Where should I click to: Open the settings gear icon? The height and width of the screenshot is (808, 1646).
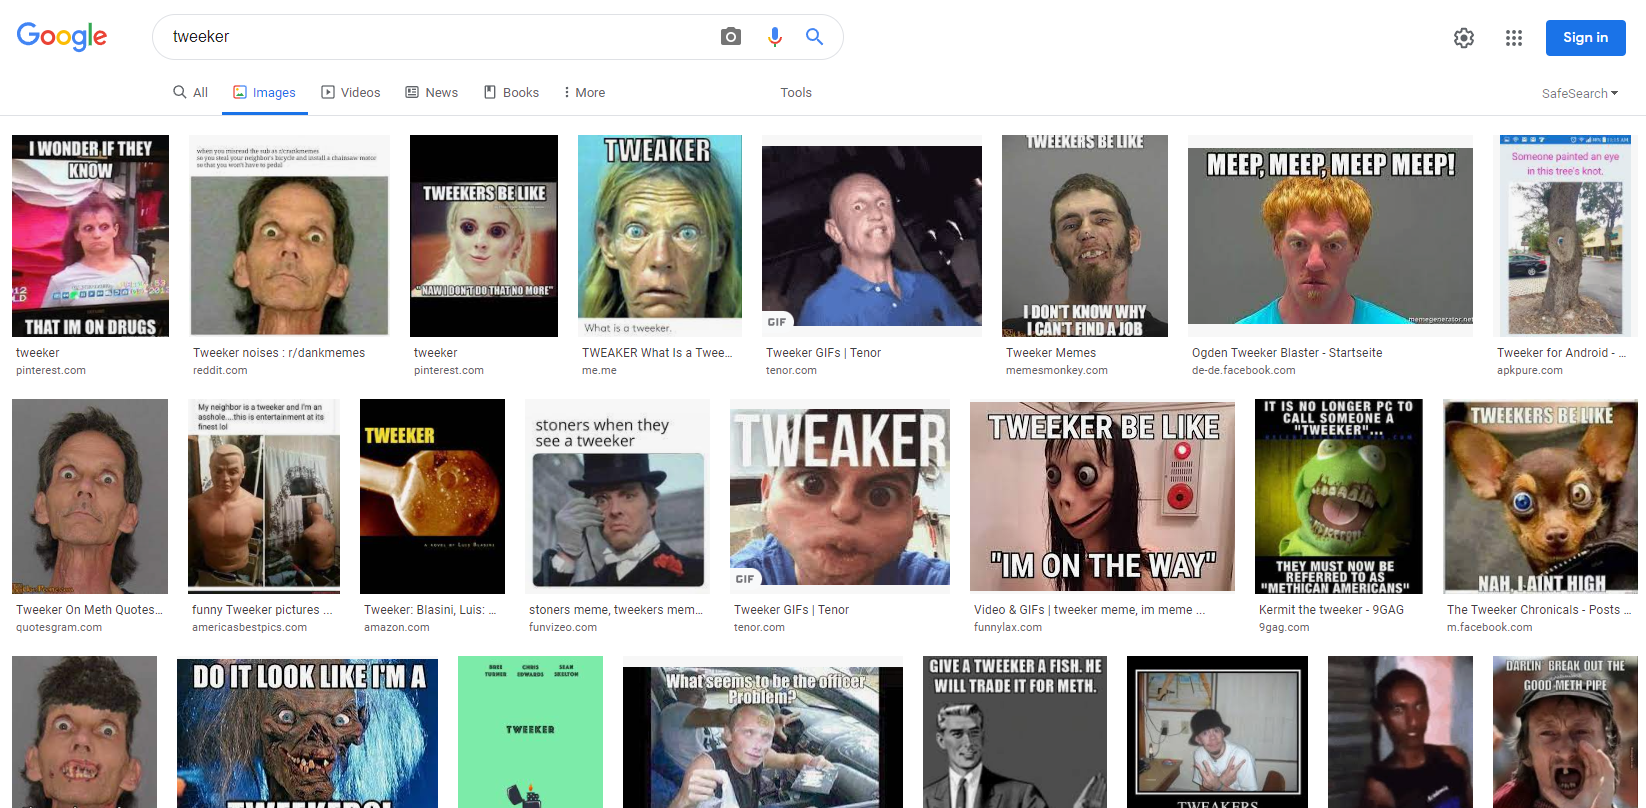(1464, 38)
